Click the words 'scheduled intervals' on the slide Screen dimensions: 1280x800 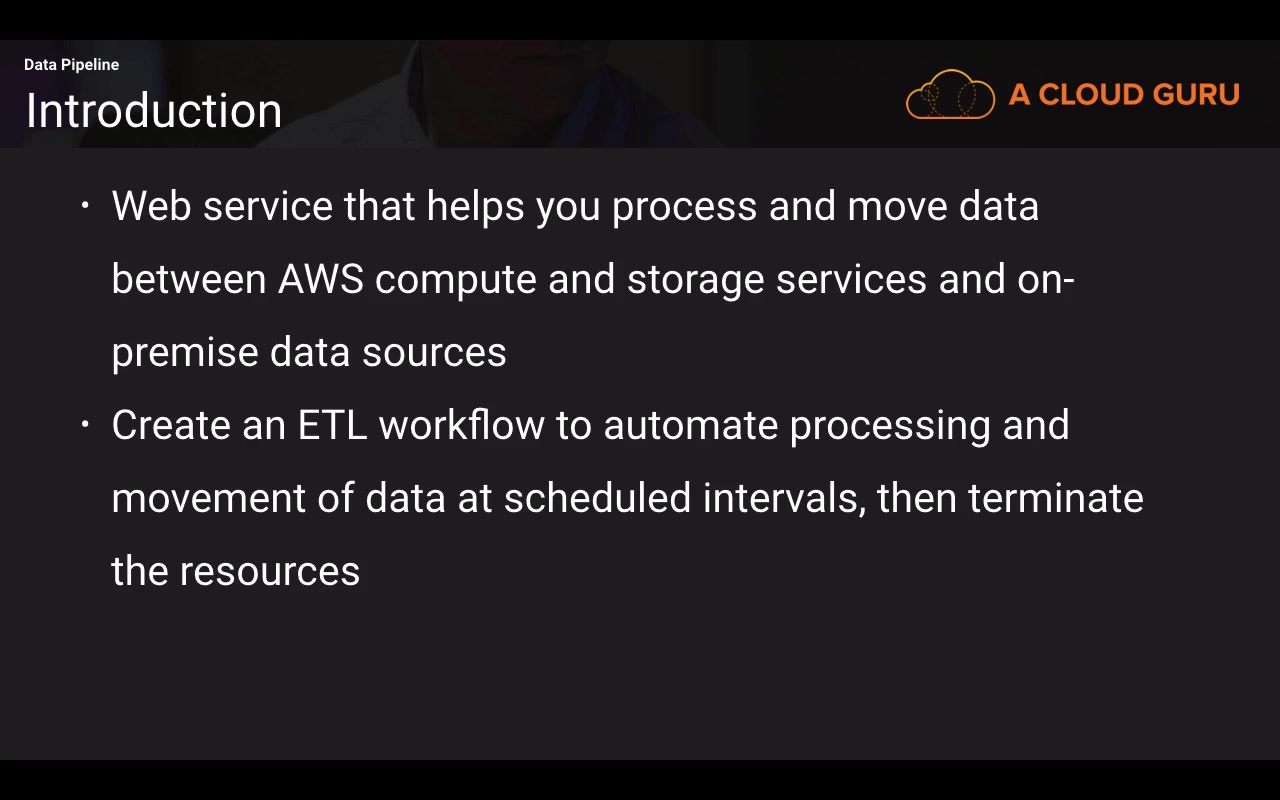click(683, 498)
